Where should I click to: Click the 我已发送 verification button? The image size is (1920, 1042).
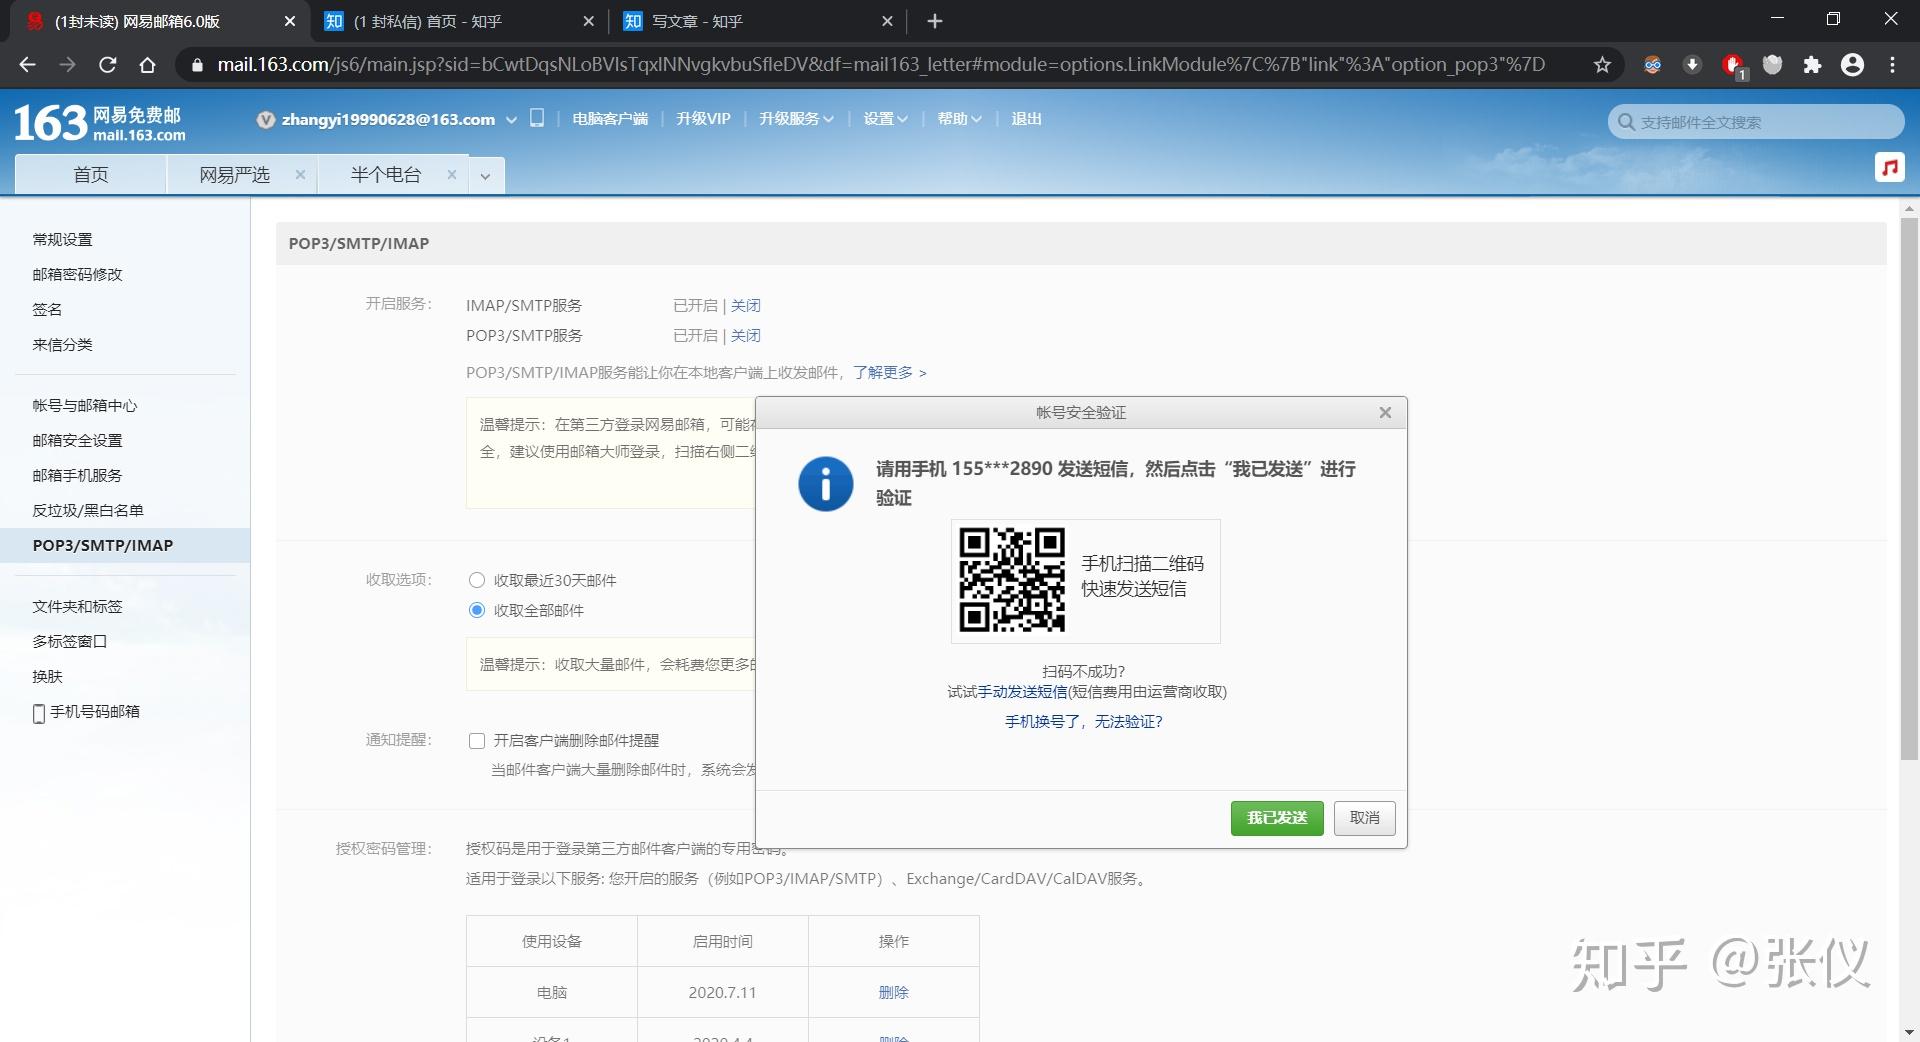click(1277, 818)
